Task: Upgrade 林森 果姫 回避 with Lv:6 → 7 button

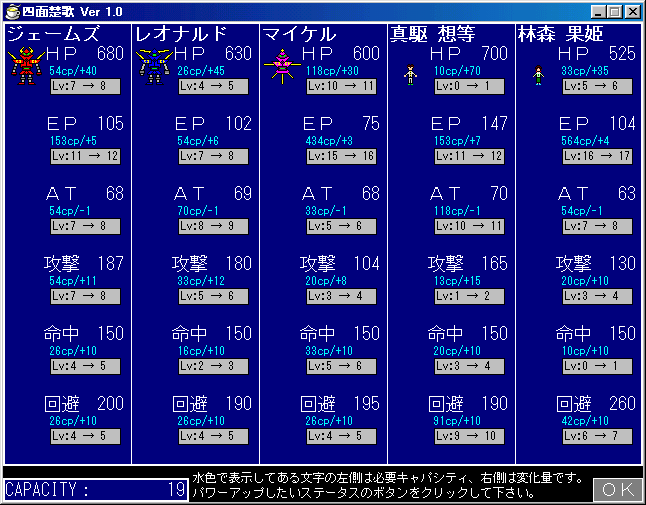Action: pyautogui.click(x=598, y=437)
